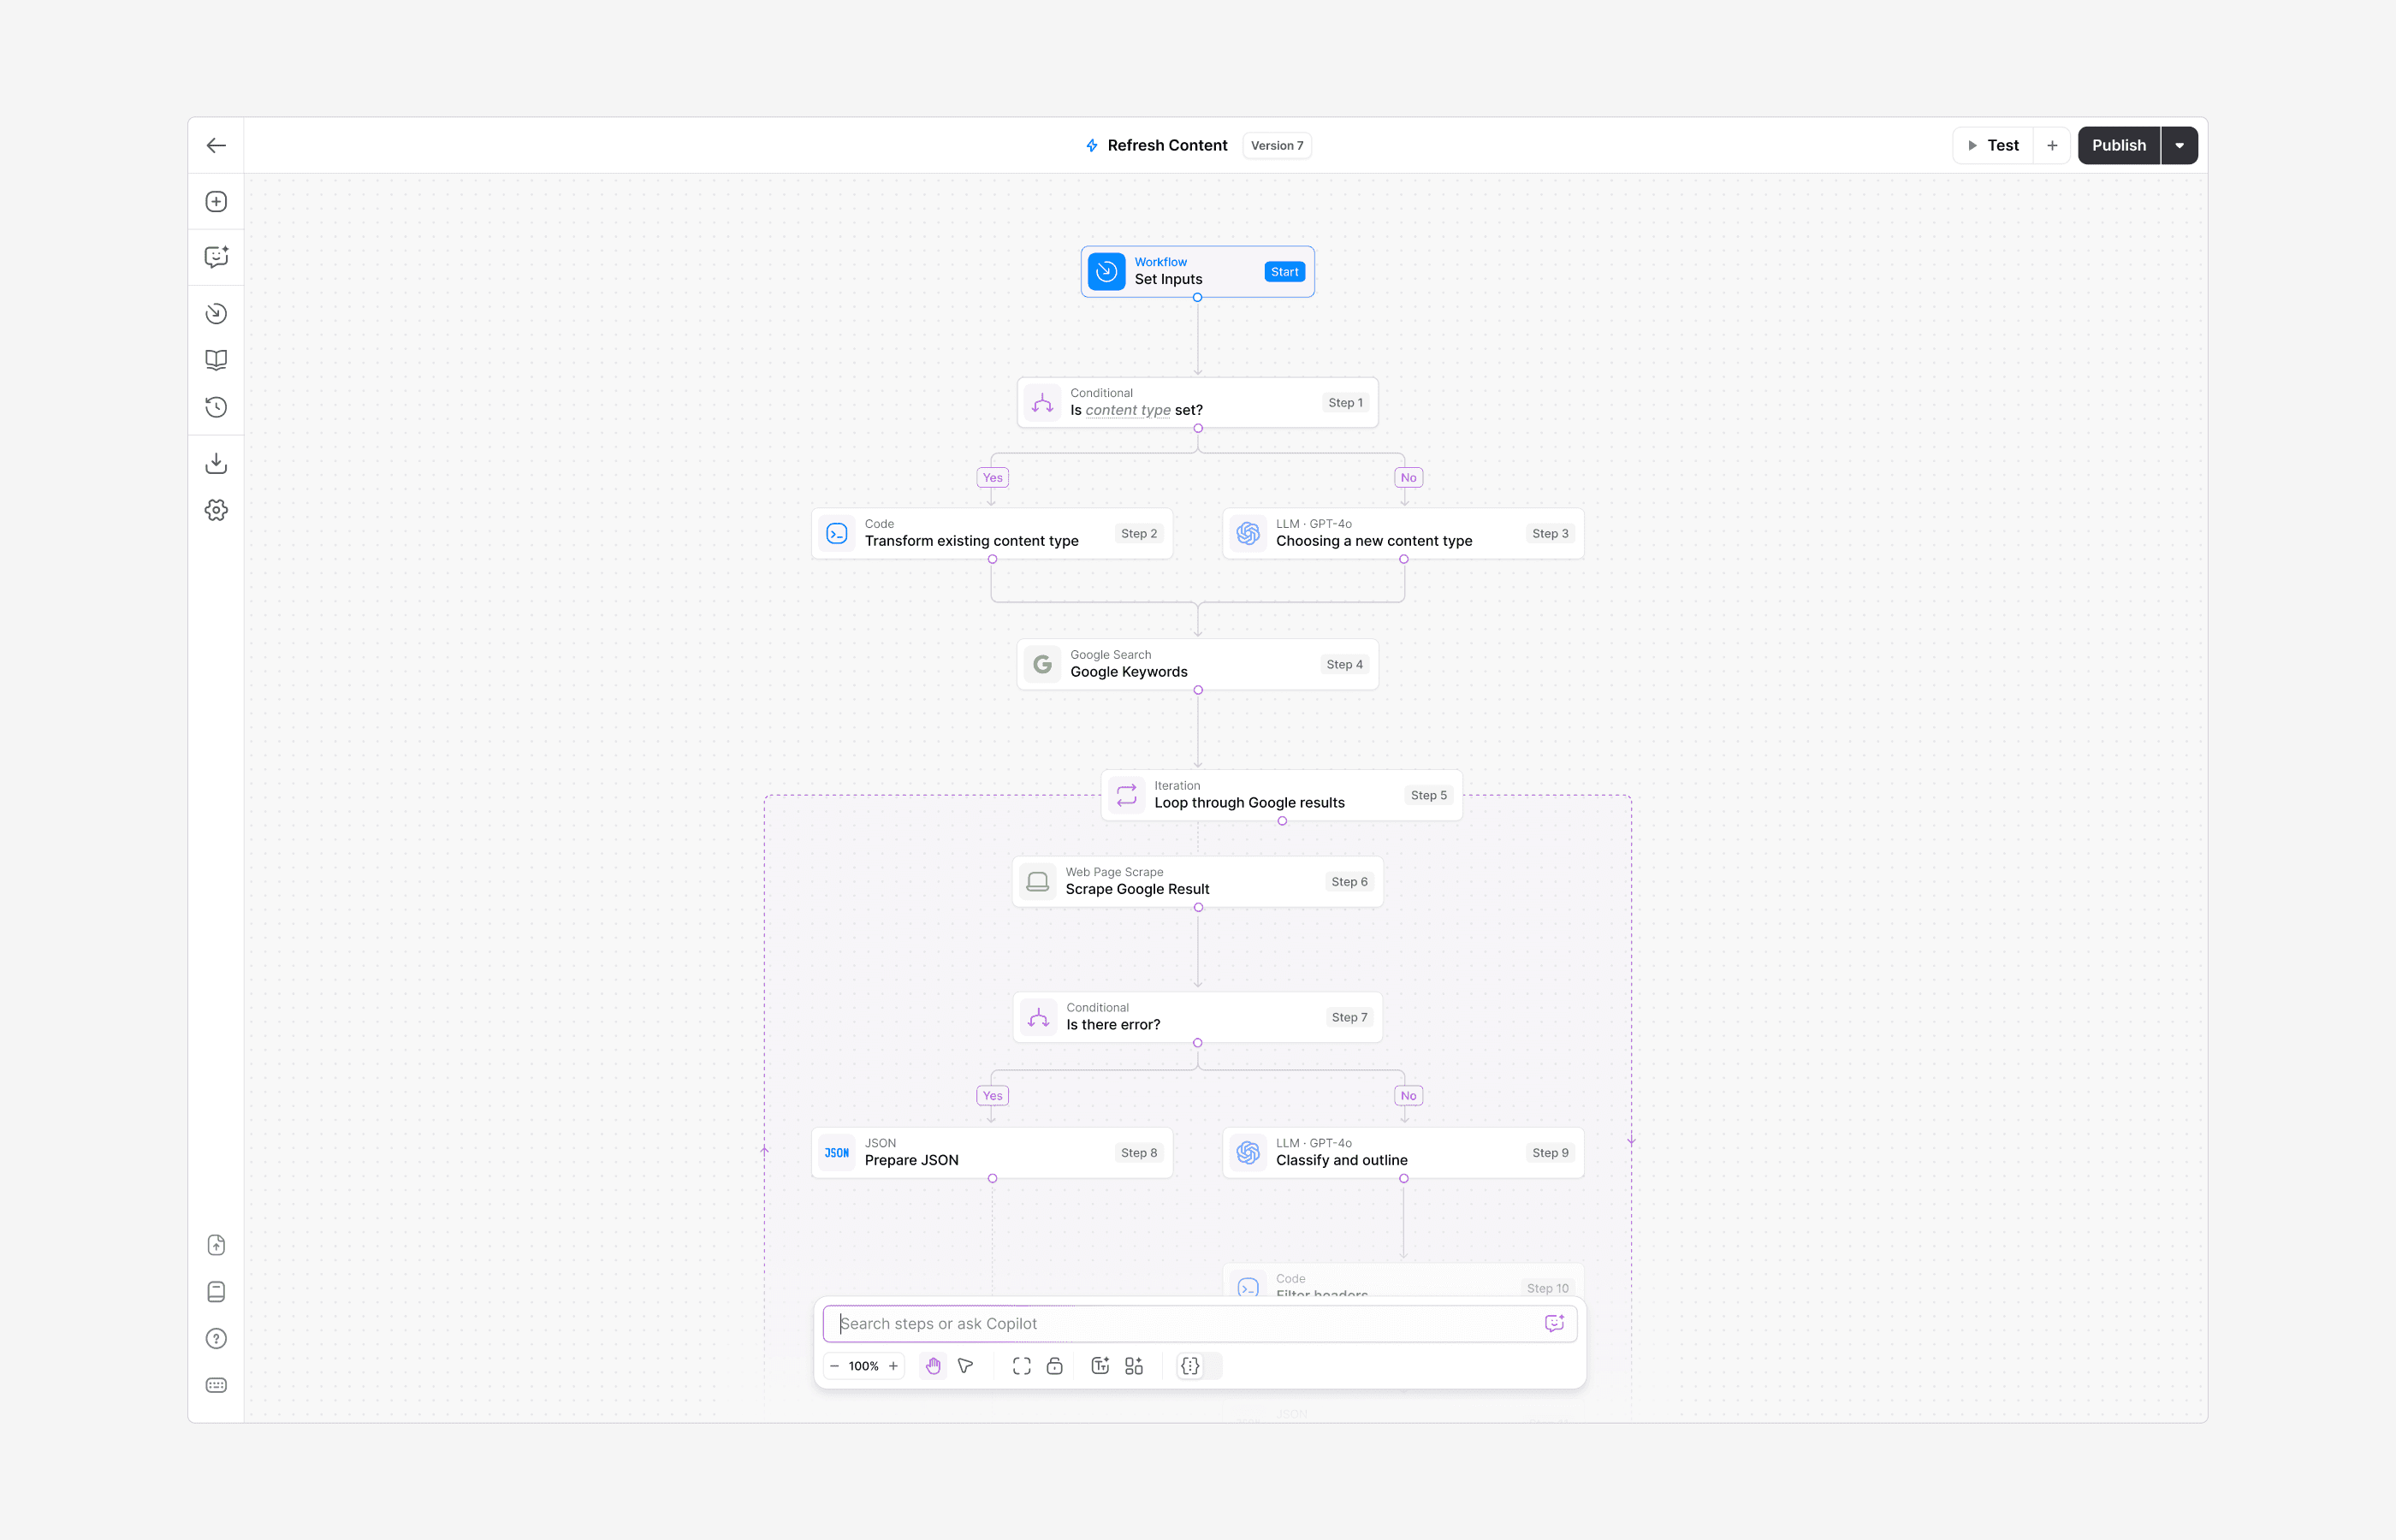Open the Copilot chat sidebar icon
The height and width of the screenshot is (1540, 2396).
pyautogui.click(x=216, y=257)
